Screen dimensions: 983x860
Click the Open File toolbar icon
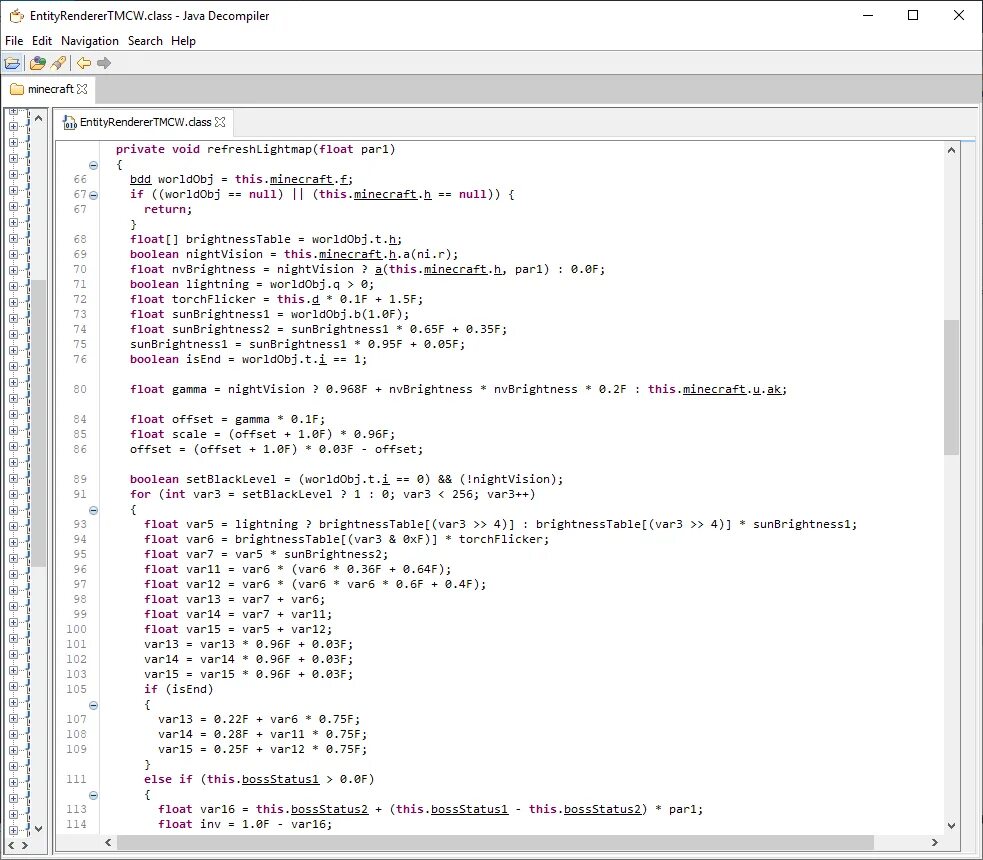coord(13,63)
